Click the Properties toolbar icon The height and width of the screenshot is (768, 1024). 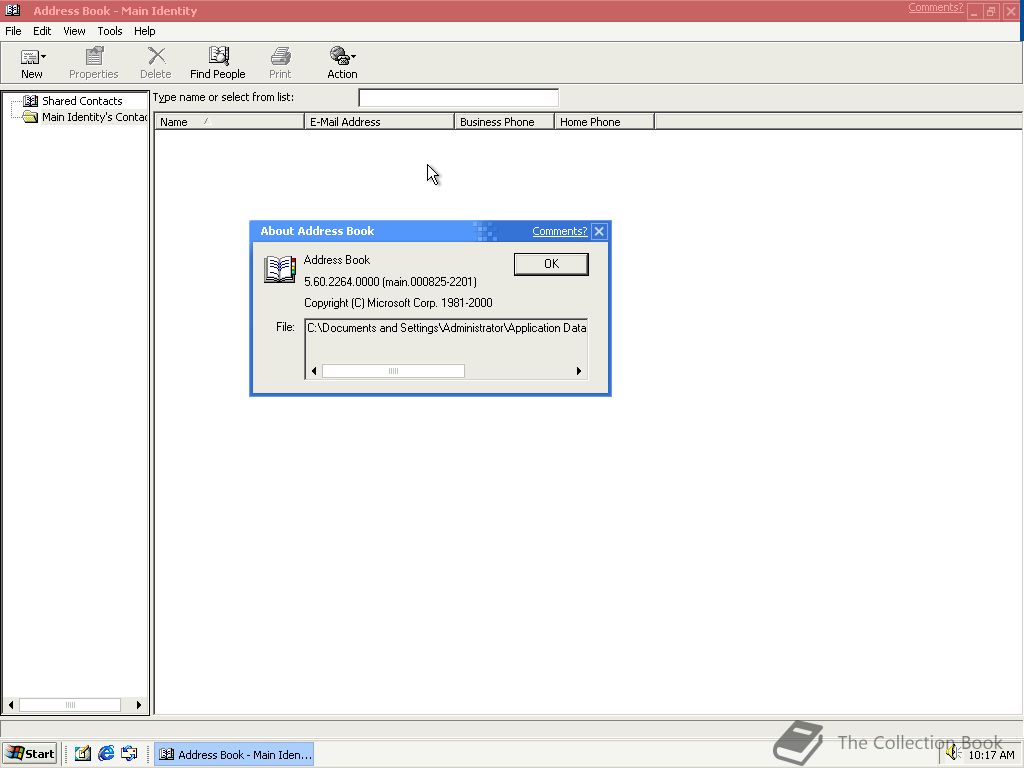pyautogui.click(x=94, y=56)
